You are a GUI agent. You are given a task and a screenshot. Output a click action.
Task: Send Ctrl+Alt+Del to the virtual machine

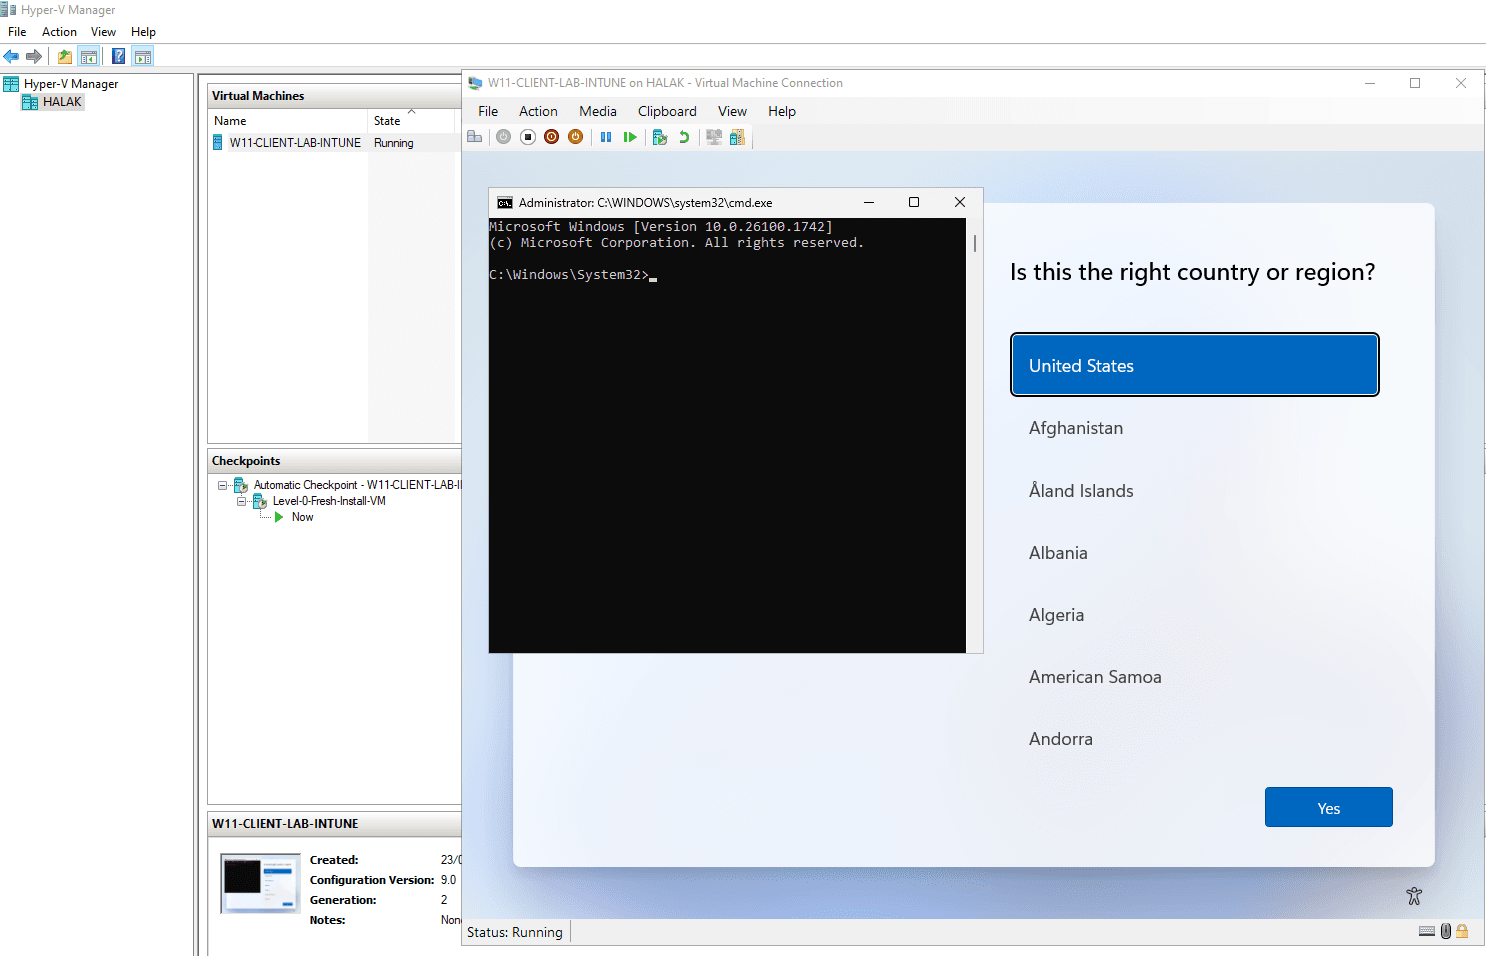(x=474, y=137)
